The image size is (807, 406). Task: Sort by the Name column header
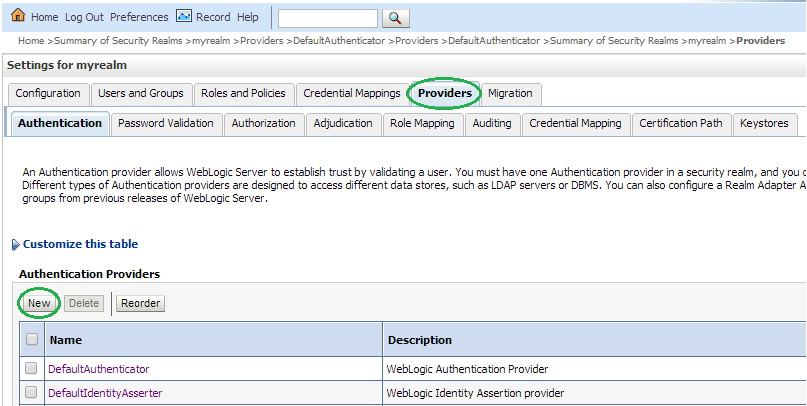point(66,340)
